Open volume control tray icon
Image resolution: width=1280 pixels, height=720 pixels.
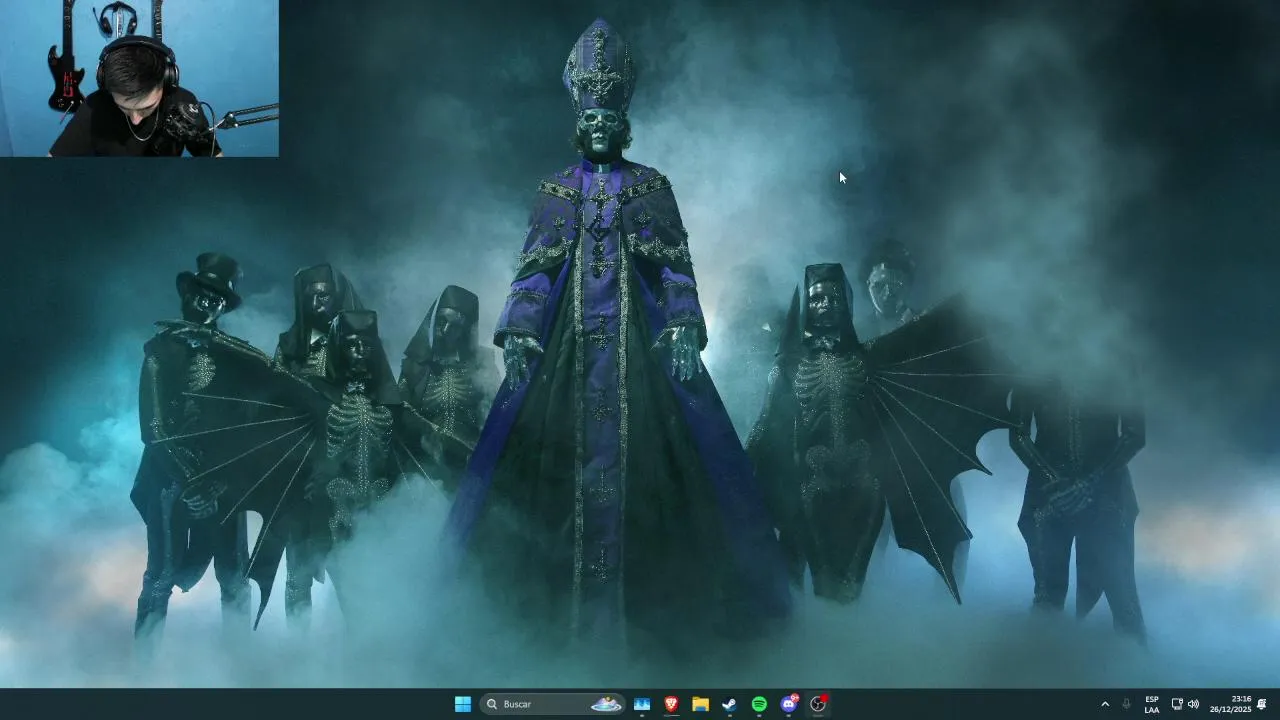(1193, 704)
